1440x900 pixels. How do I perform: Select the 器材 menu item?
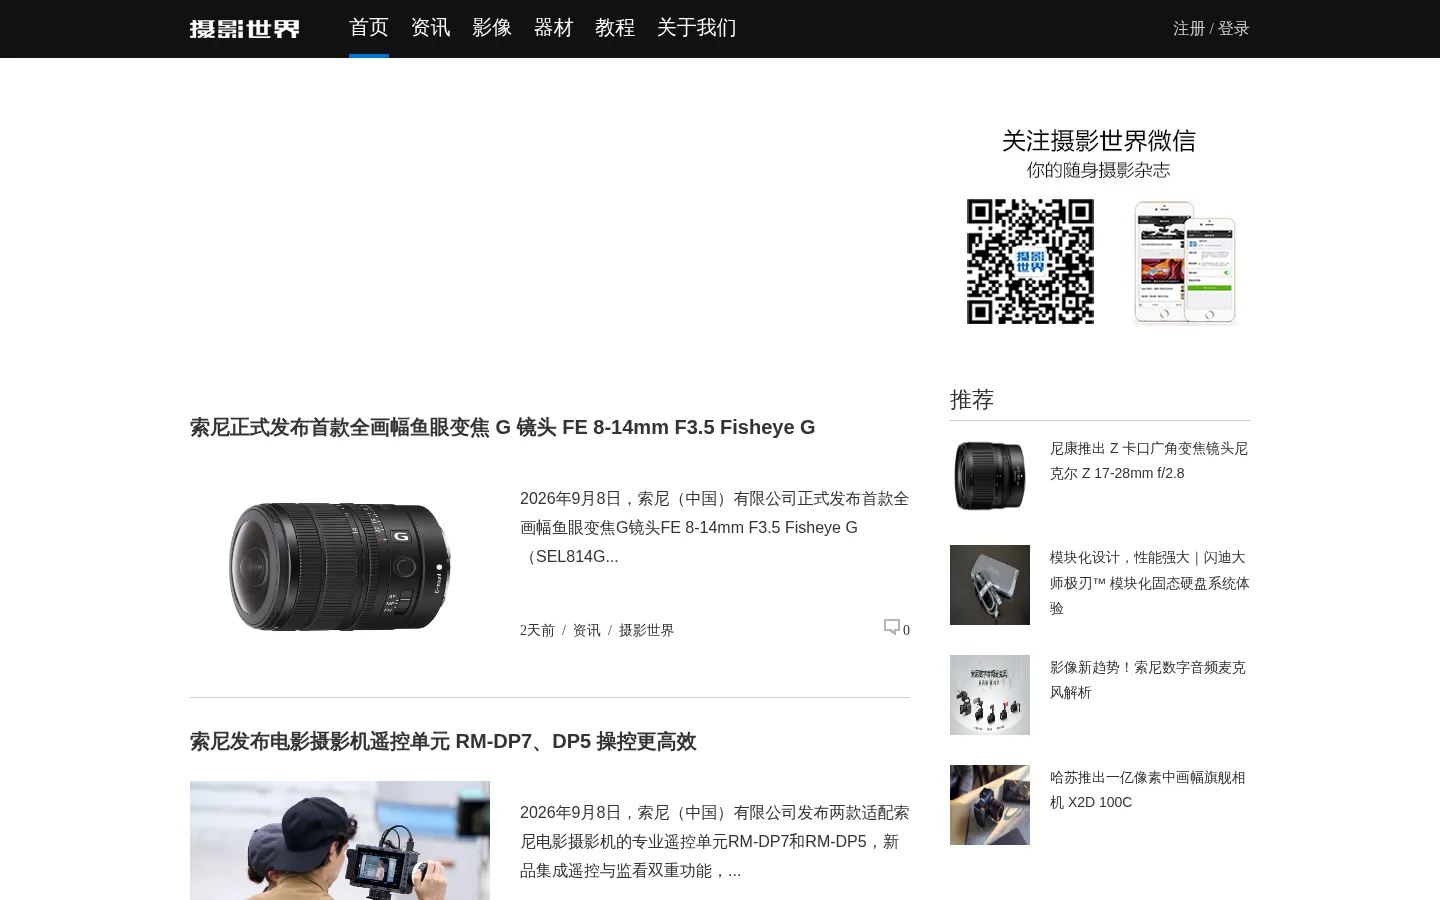[x=554, y=28]
